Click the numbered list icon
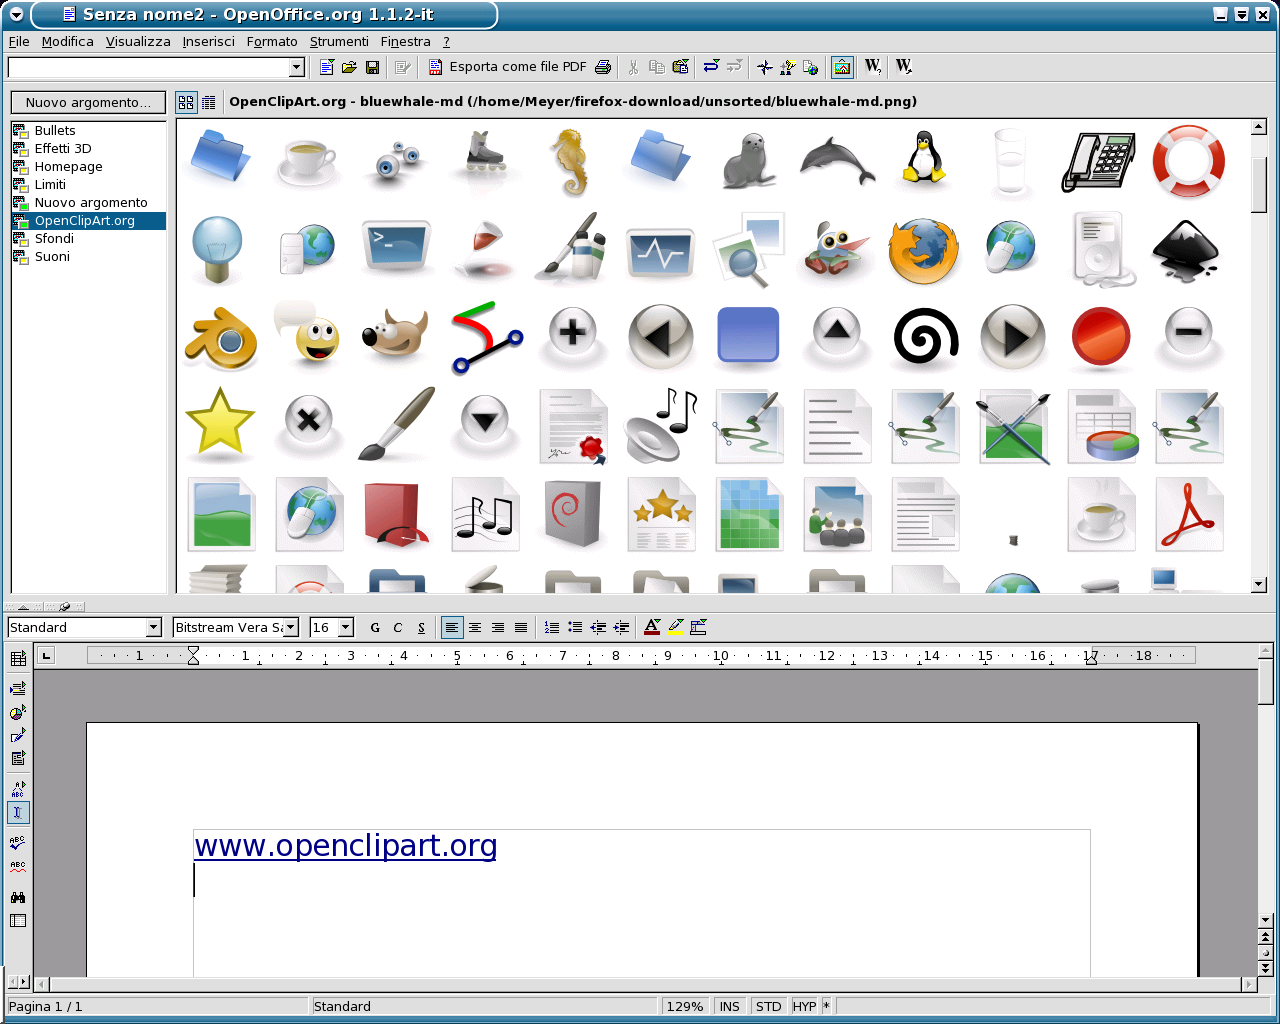1280x1024 pixels. [552, 627]
